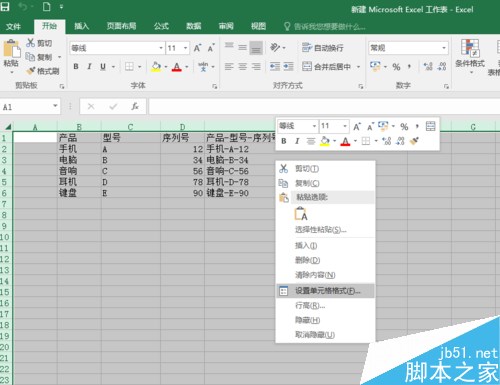Click the Select All corner triangle

(8, 127)
